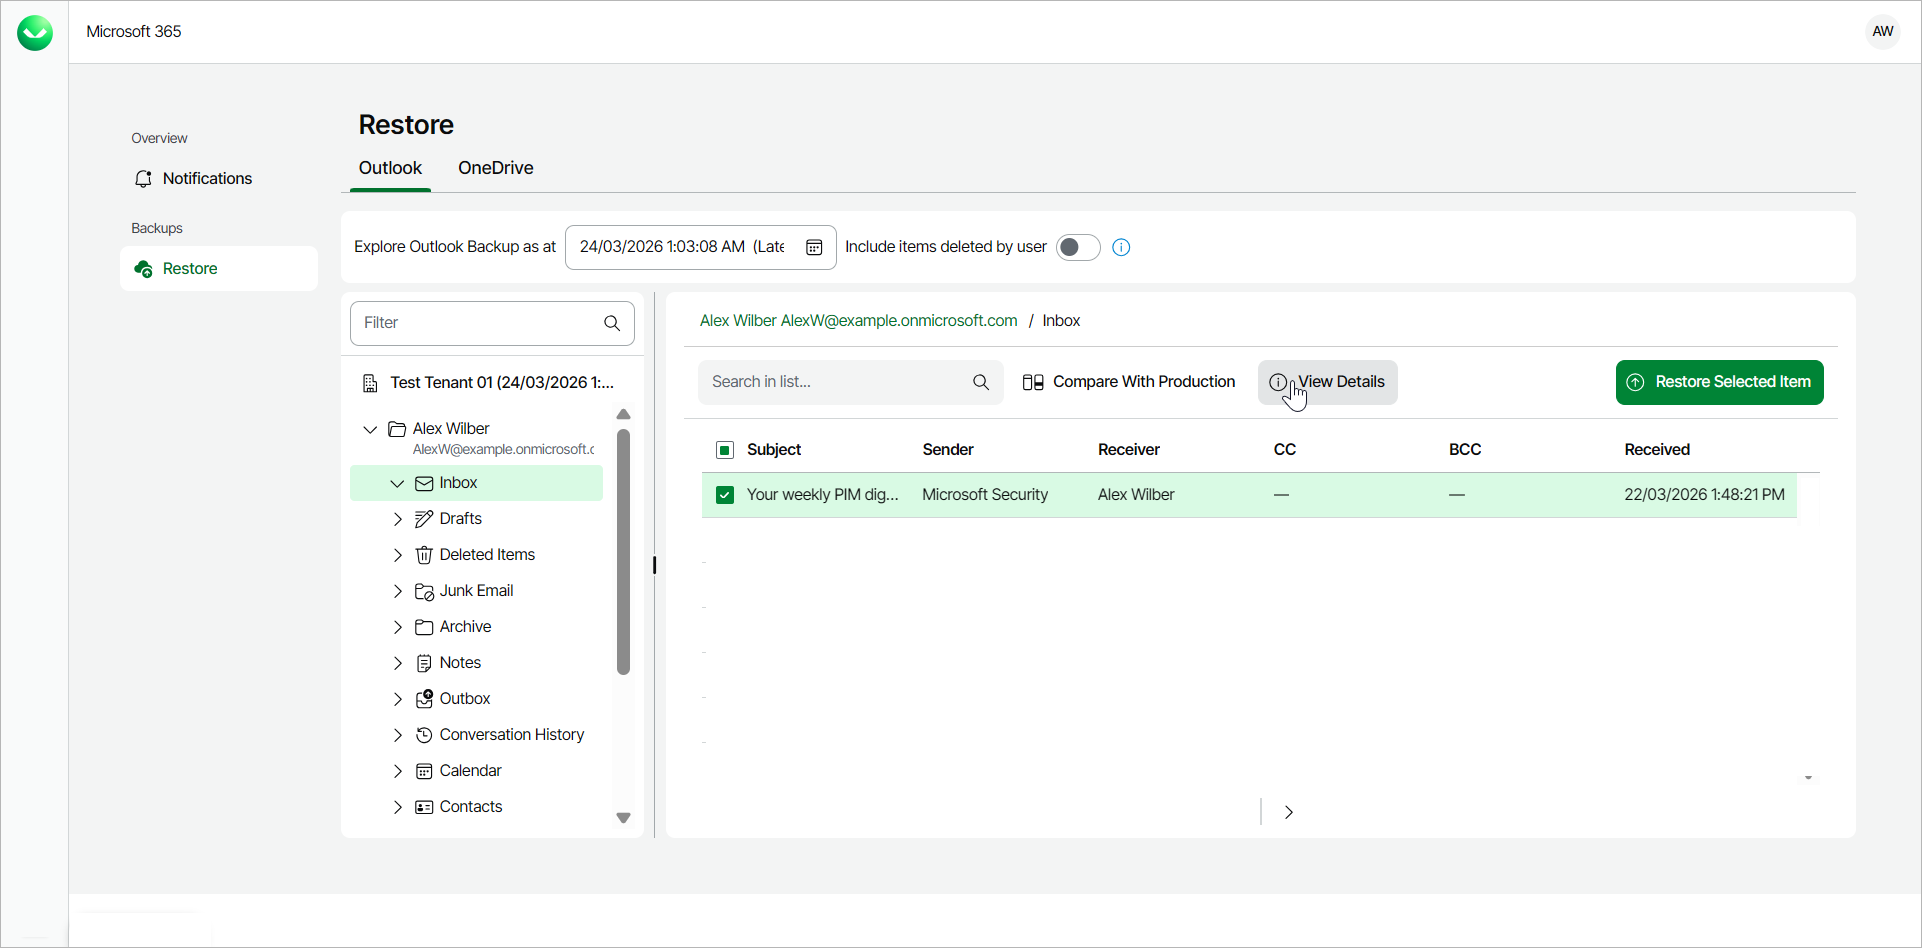Collapse the Alex Wilber mailbox tree

(370, 429)
